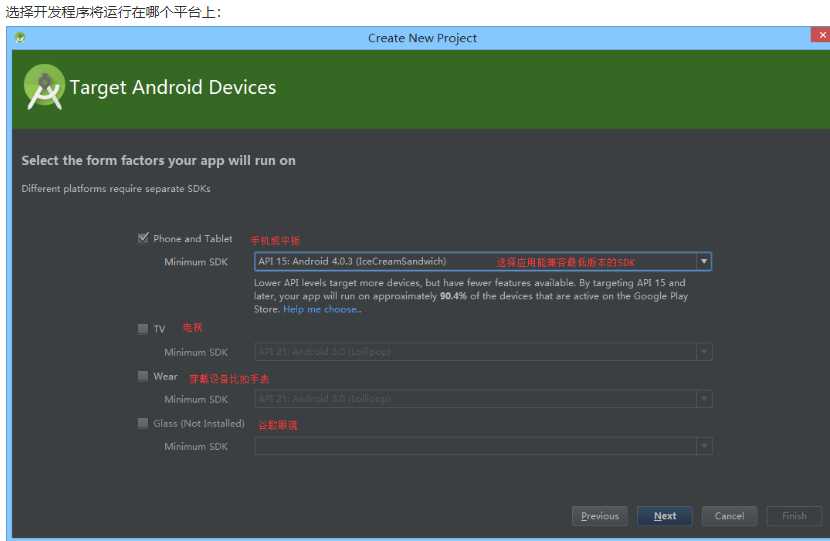This screenshot has width=830, height=541.
Task: Click the Create New Project window title
Action: point(422,38)
